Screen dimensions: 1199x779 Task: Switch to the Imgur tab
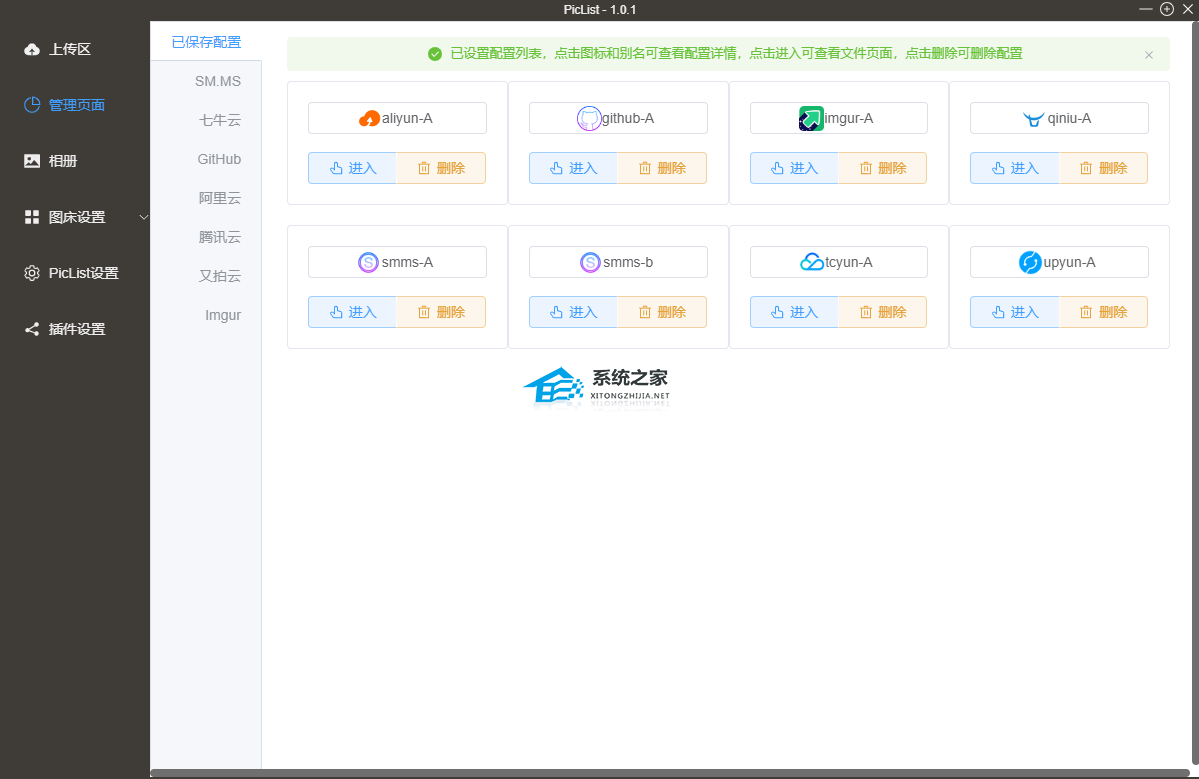(223, 315)
